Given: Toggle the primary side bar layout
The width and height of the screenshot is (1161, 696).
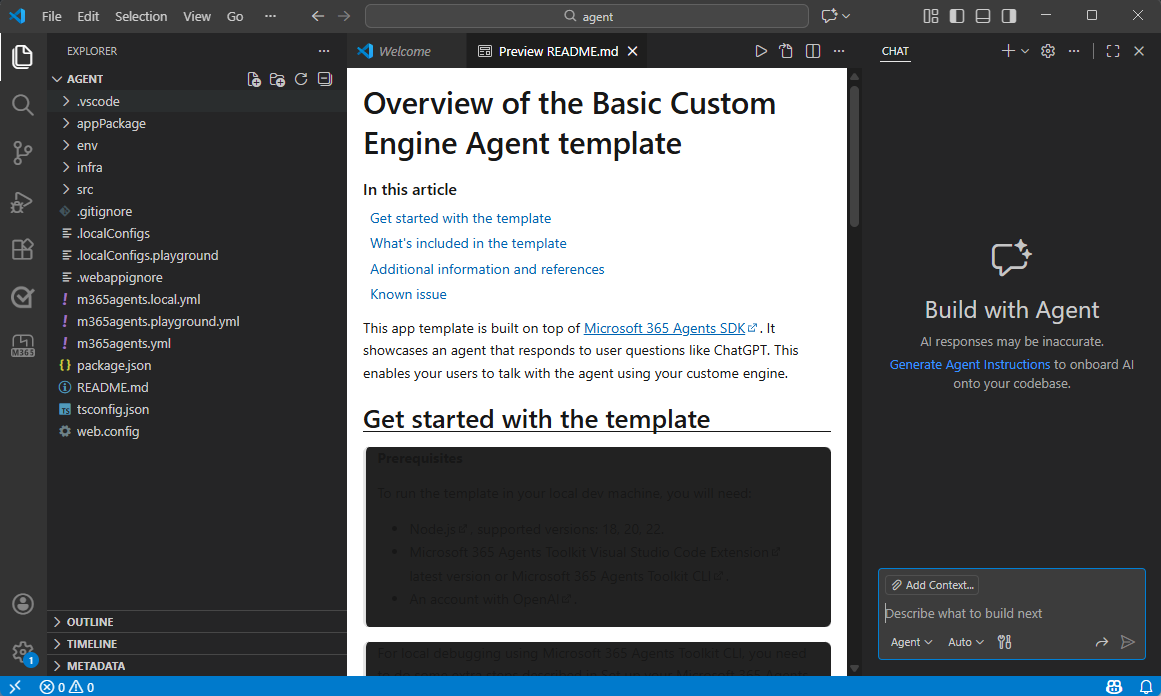Looking at the screenshot, I should [957, 16].
